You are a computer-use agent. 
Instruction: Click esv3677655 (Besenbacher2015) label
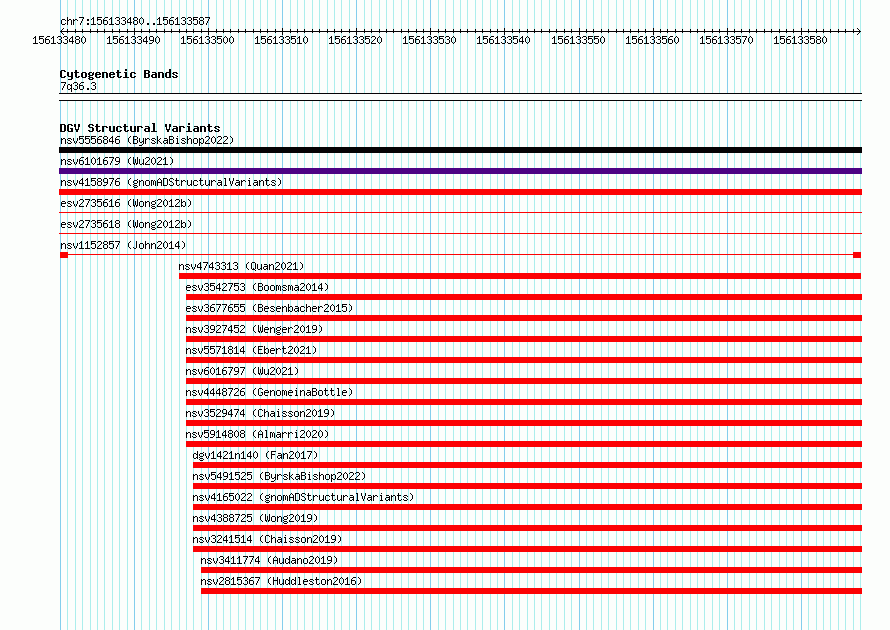pyautogui.click(x=269, y=308)
